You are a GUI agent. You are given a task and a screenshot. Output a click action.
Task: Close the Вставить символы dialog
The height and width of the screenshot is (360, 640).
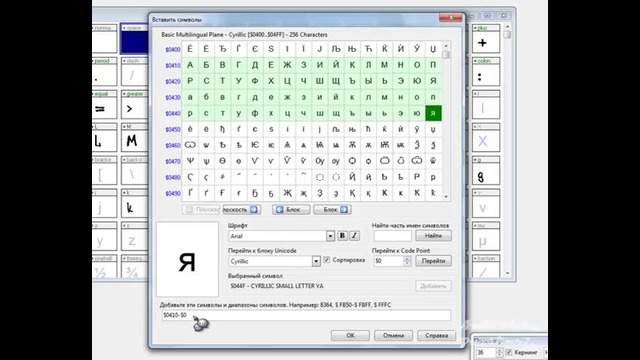(x=451, y=18)
